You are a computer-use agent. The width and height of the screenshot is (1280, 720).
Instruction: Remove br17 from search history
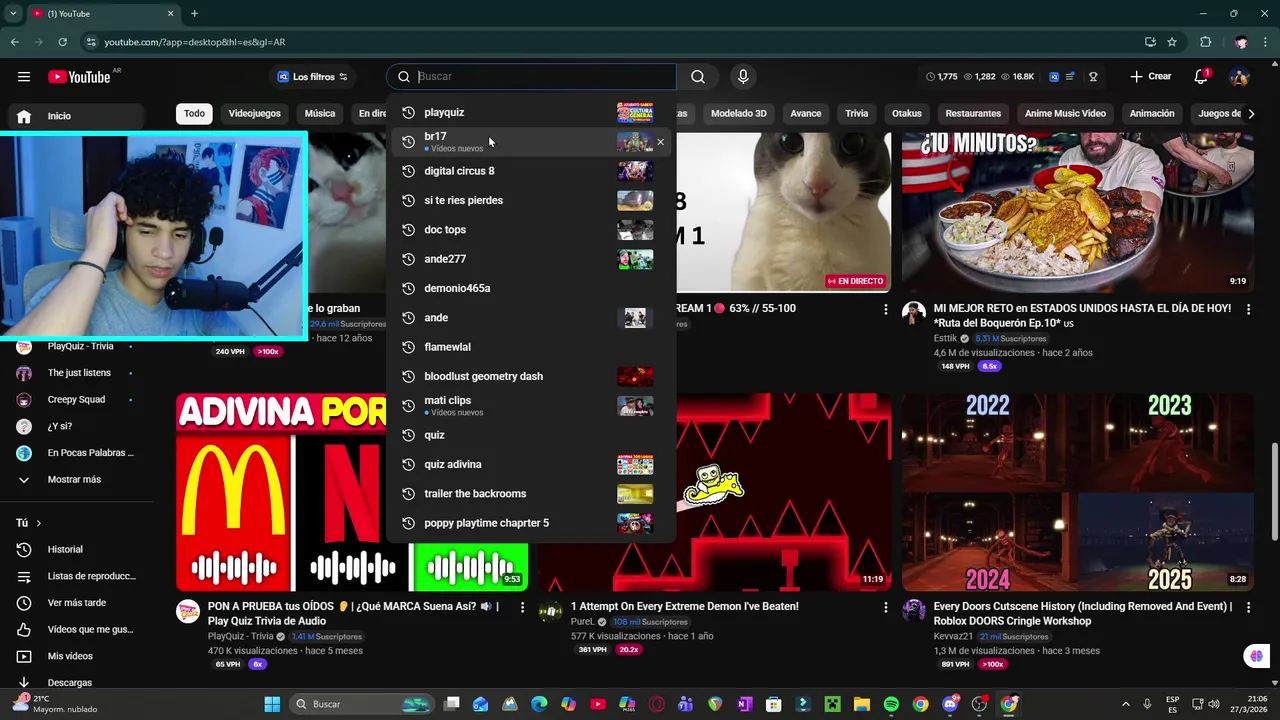(660, 142)
